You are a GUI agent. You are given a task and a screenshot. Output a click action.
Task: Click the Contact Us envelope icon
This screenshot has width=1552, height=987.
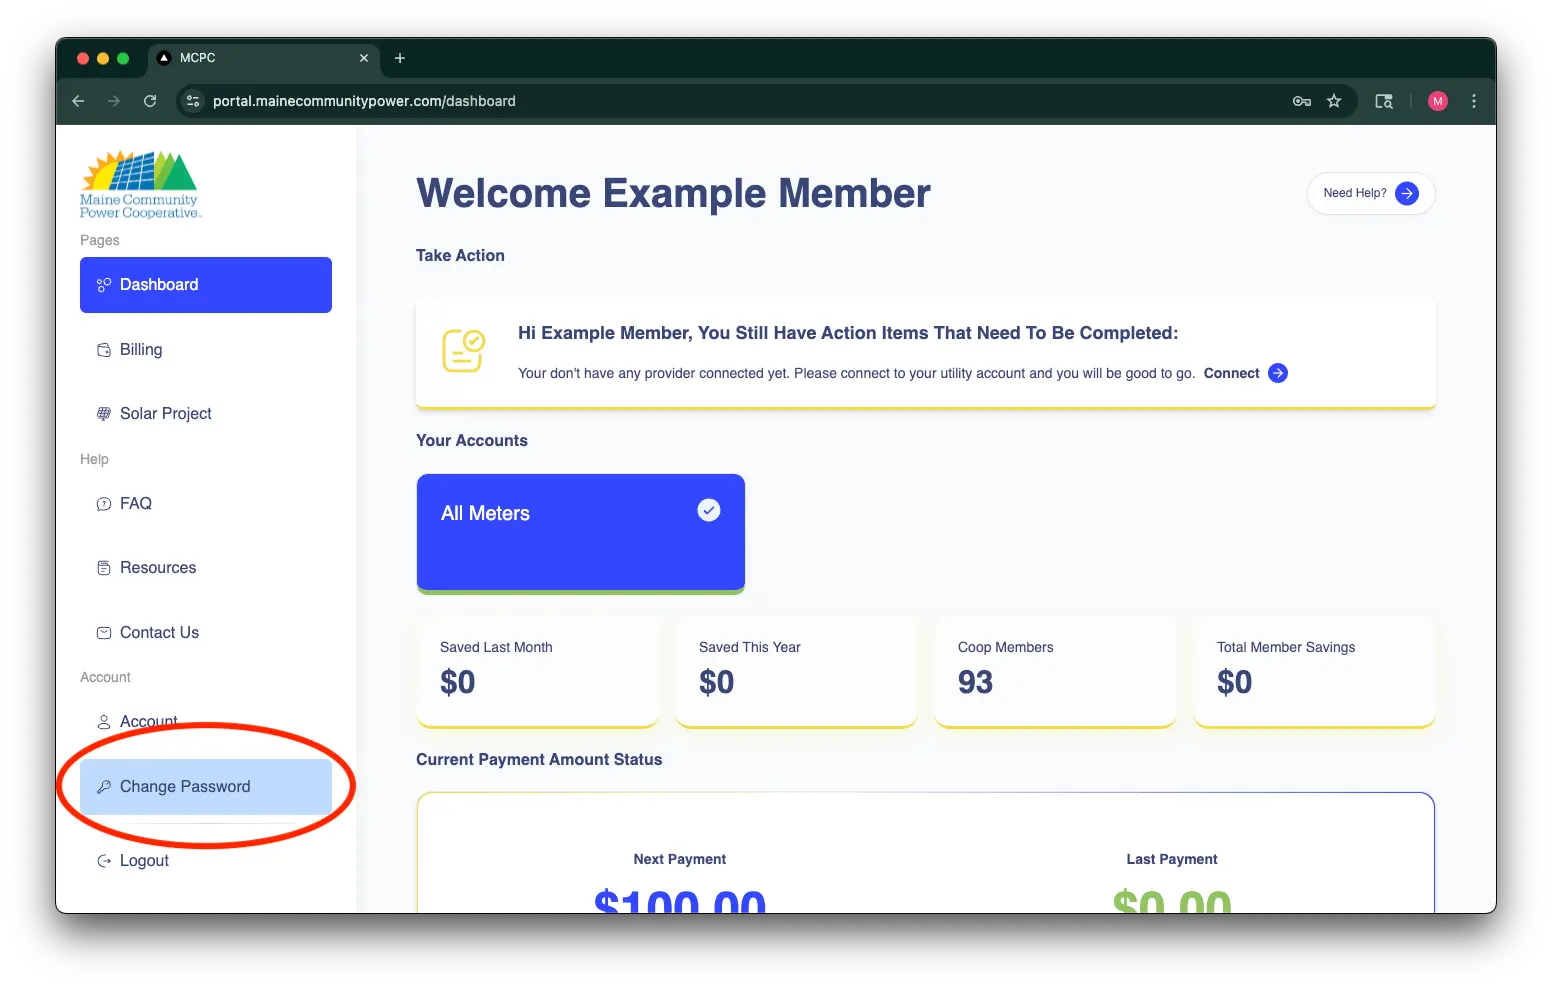[x=104, y=633]
